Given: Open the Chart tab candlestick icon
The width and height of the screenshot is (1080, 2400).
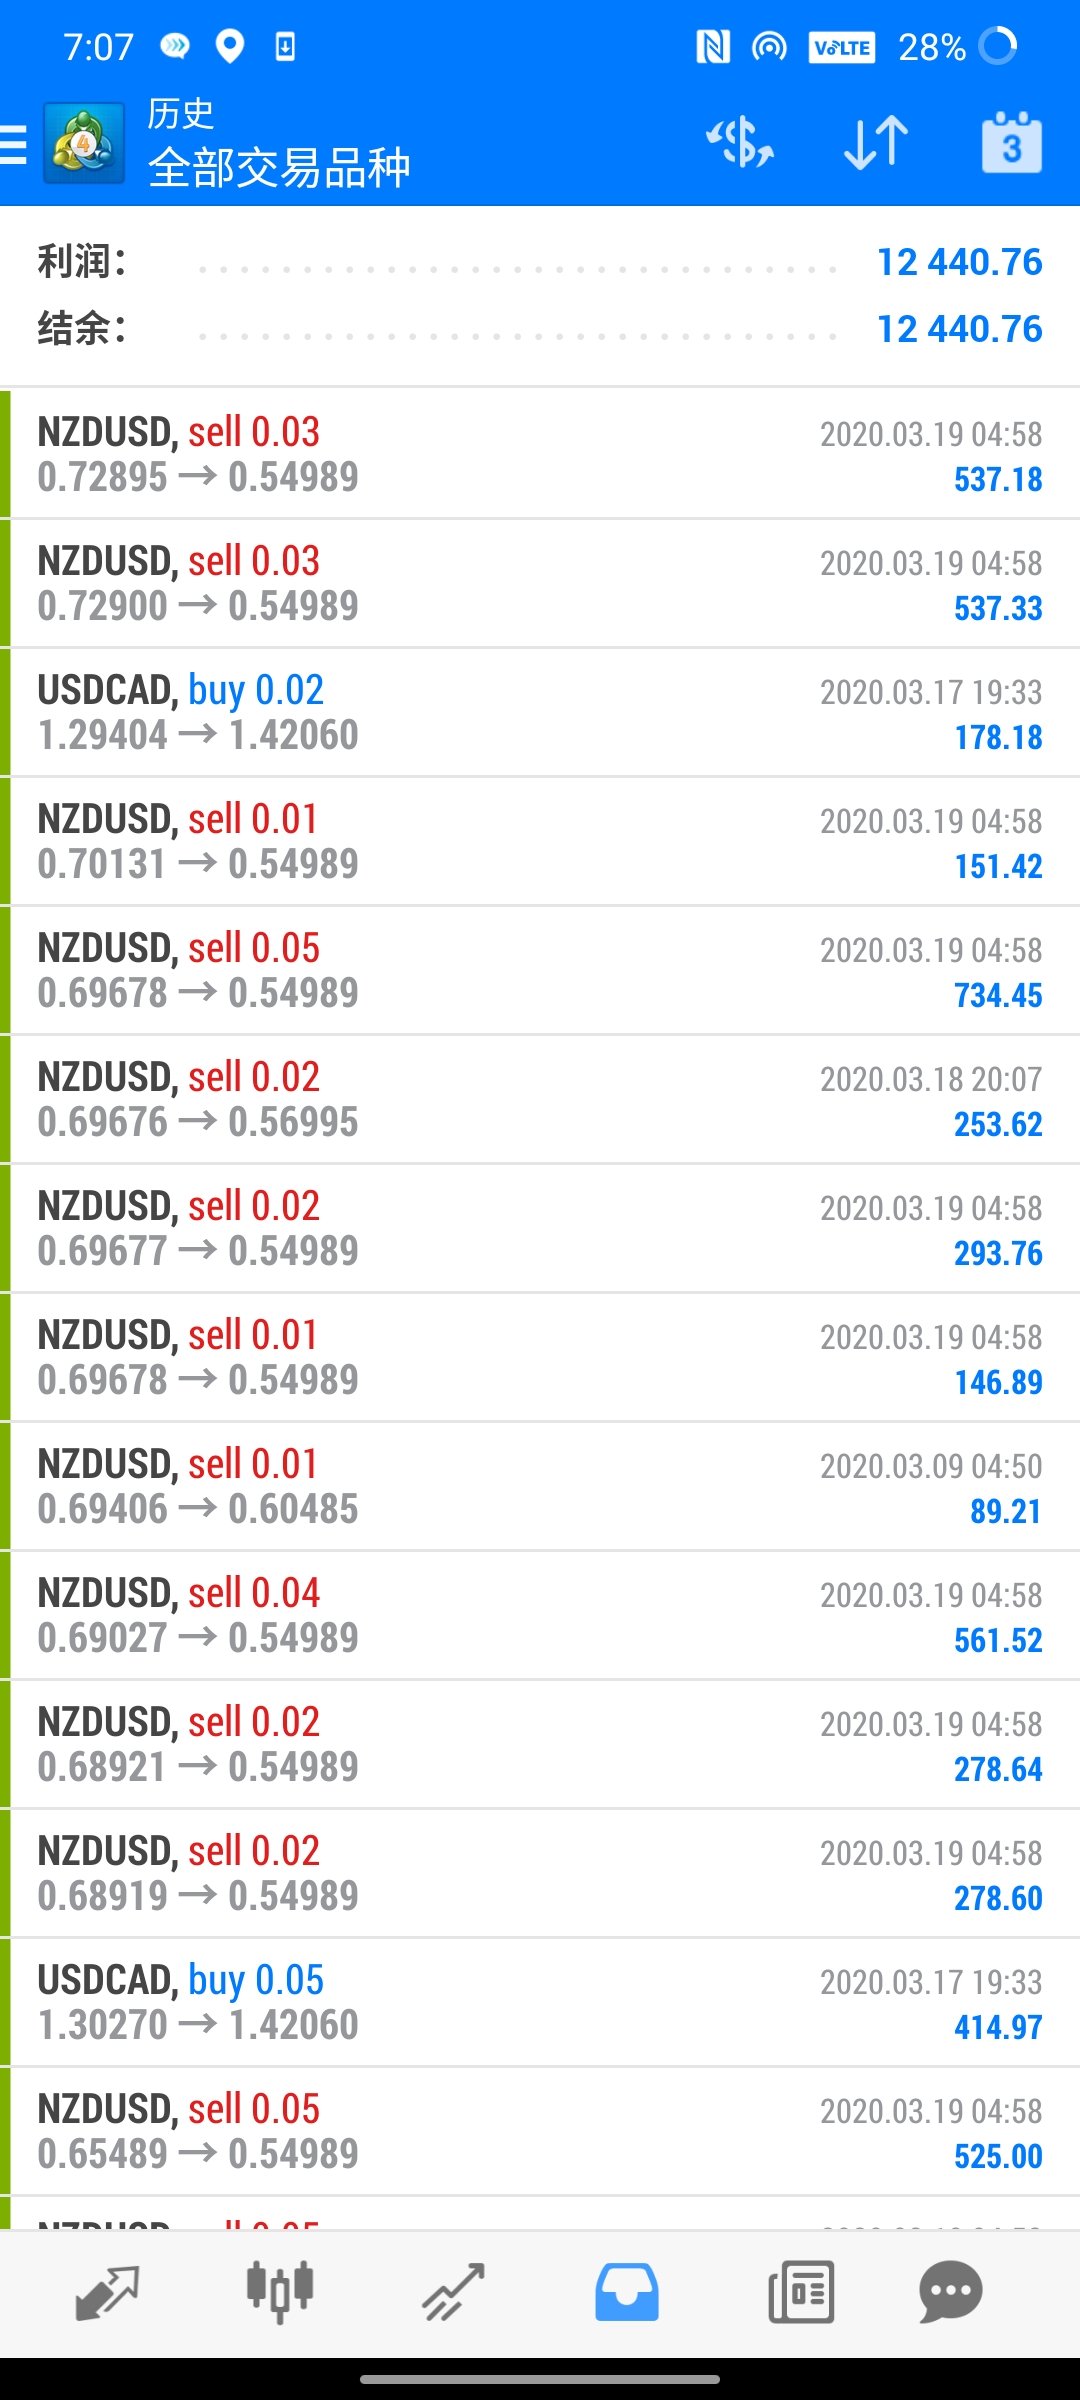Looking at the screenshot, I should 280,2292.
